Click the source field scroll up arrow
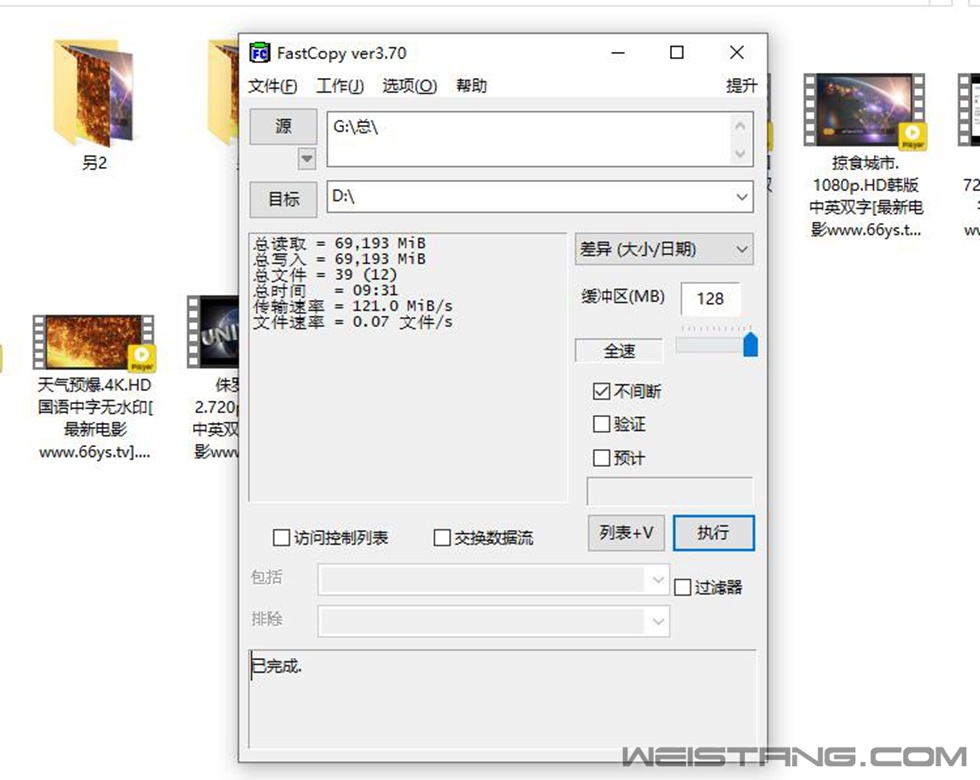The image size is (980, 780). tap(741, 126)
